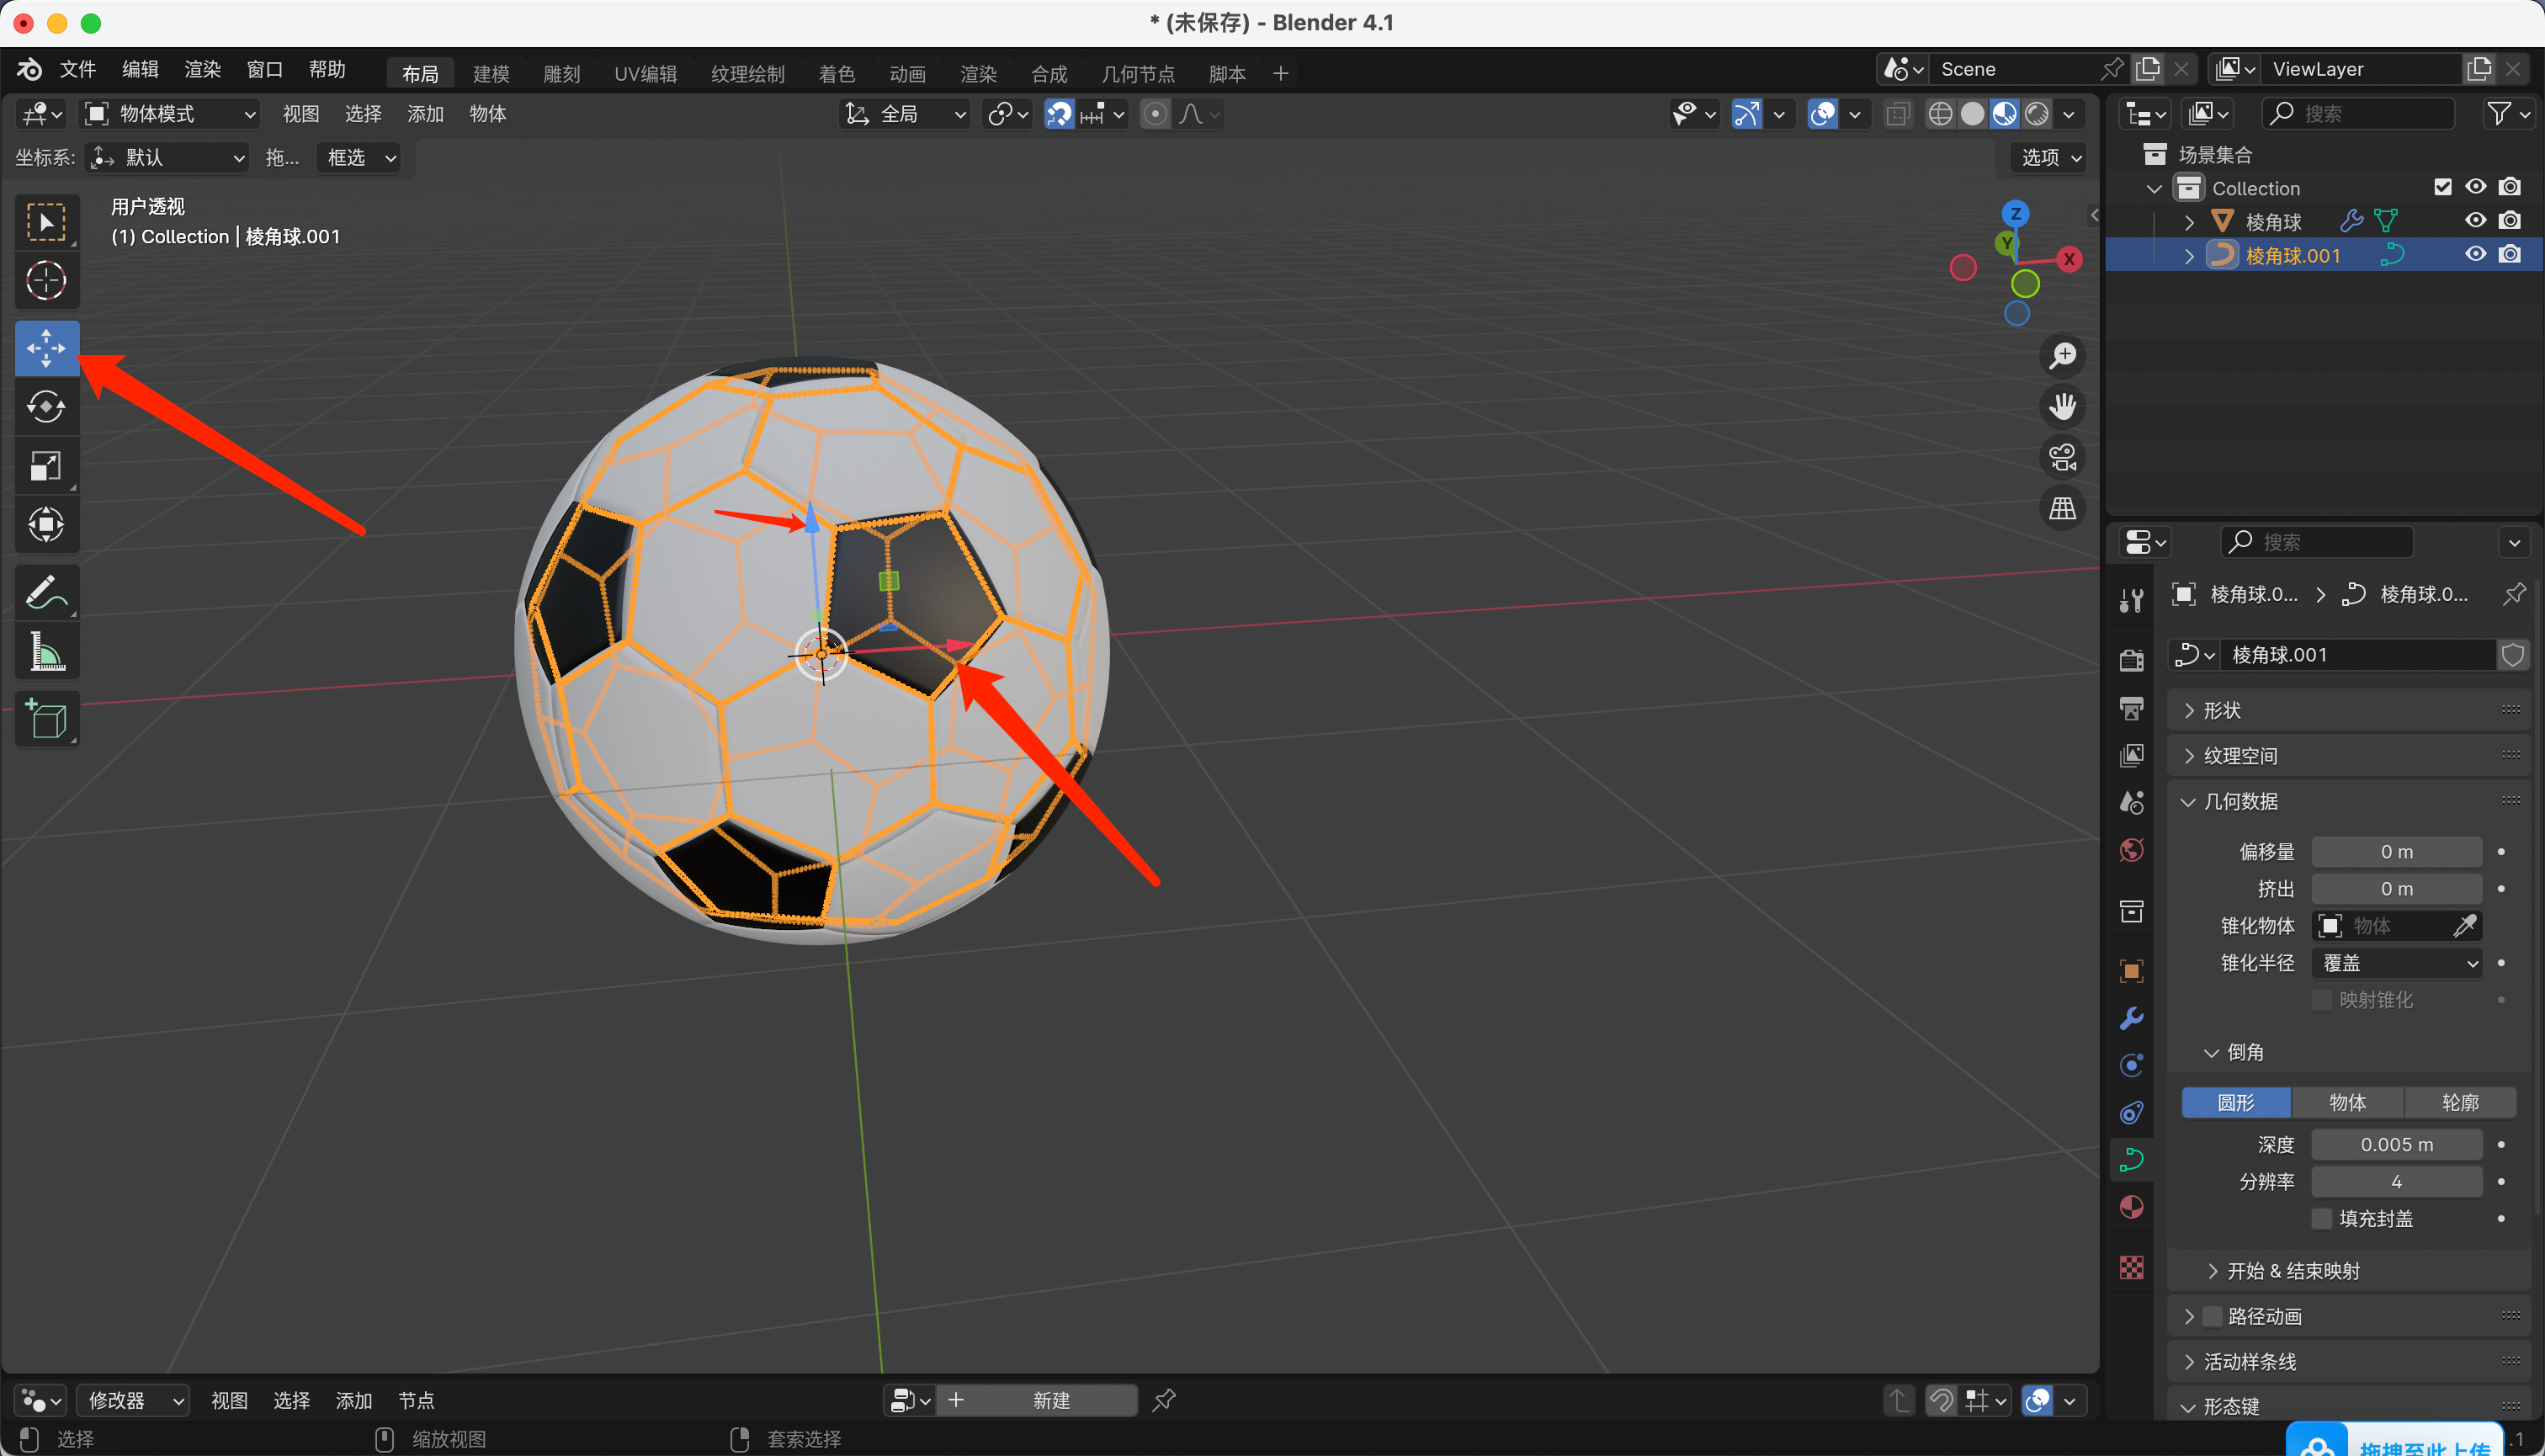
Task: Select the Measure tool
Action: click(x=46, y=652)
